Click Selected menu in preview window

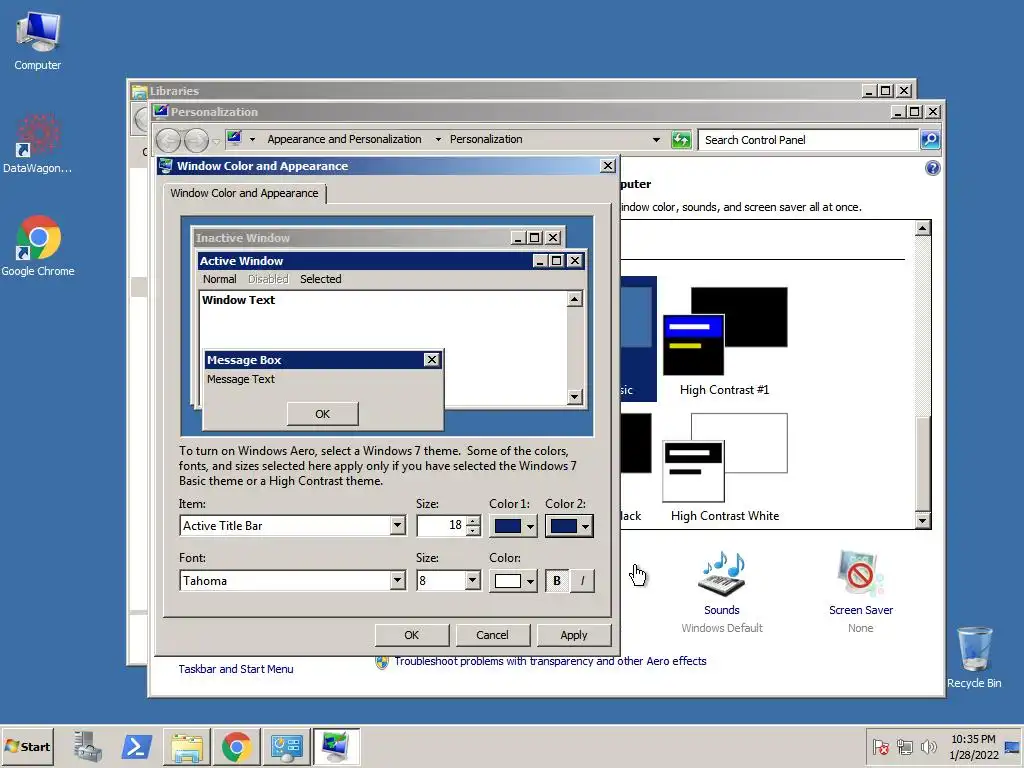321,279
